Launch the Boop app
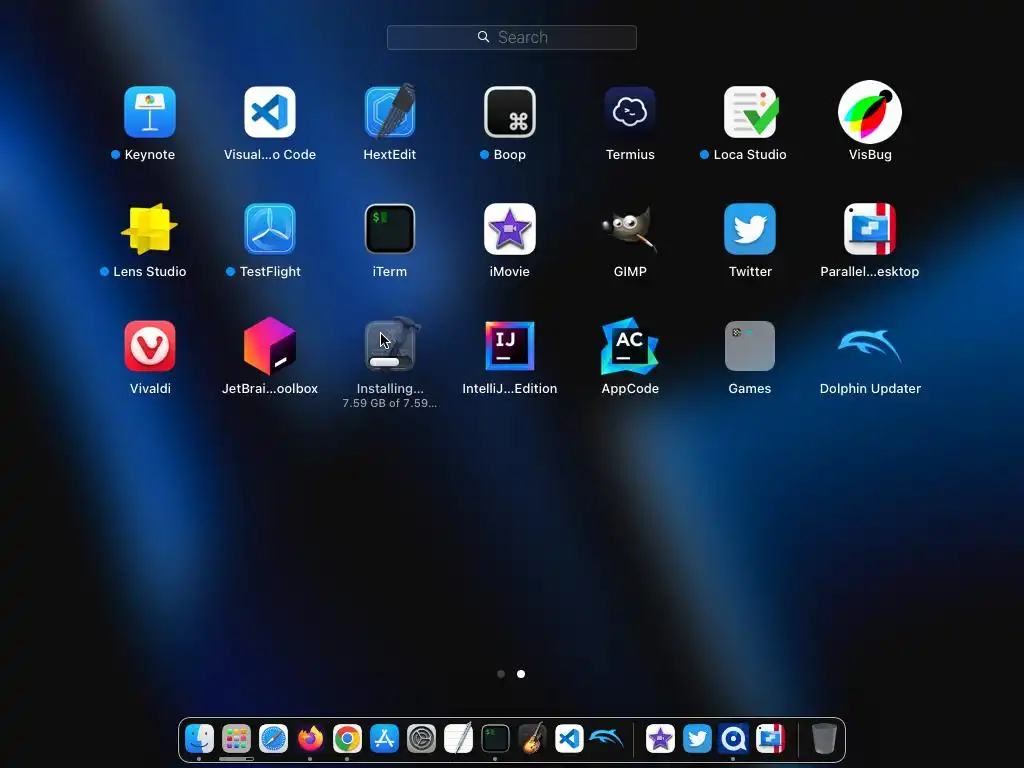1024x768 pixels. point(510,112)
